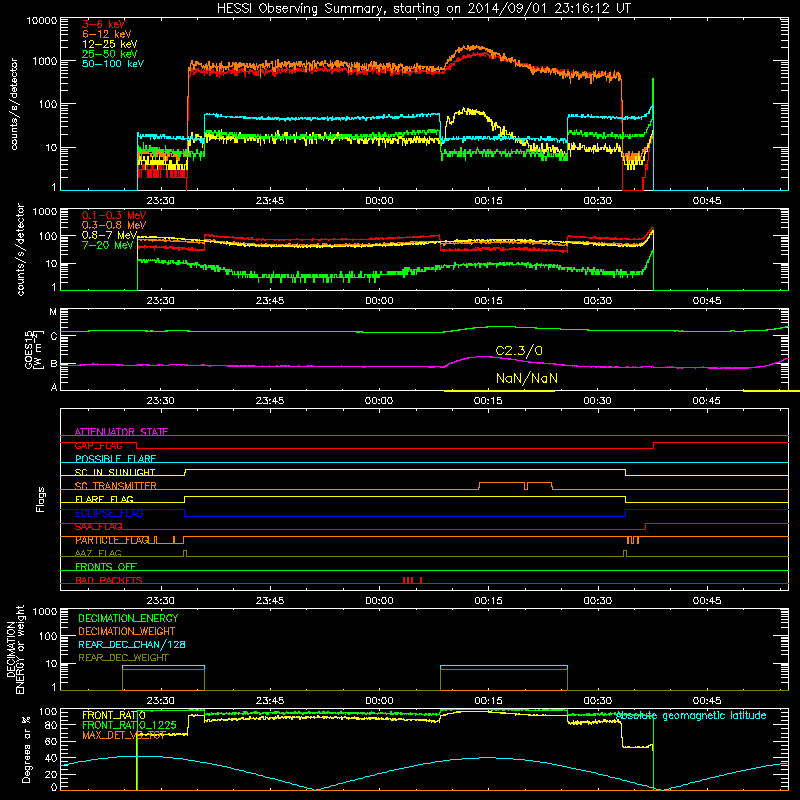Screen dimensions: 800x800
Task: Click the orange 6-12 keV peak near 00:13
Action: coord(474,48)
